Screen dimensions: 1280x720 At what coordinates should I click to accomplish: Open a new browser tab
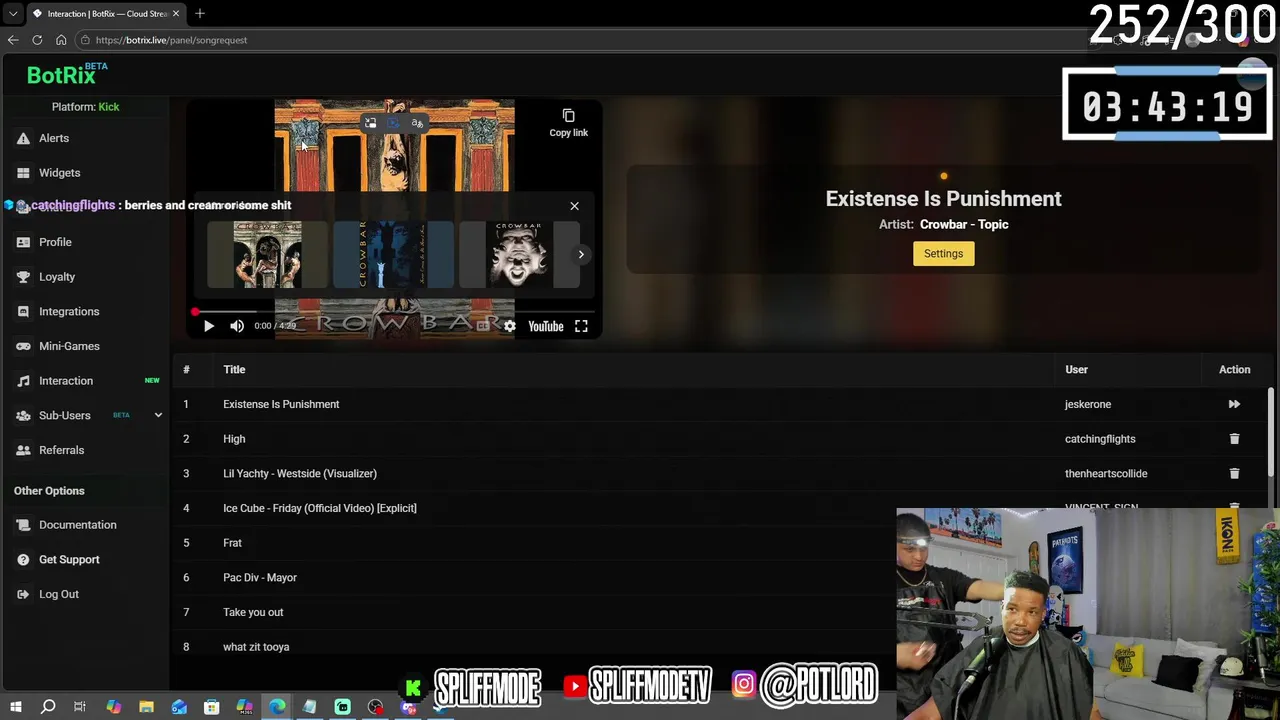pyautogui.click(x=200, y=13)
